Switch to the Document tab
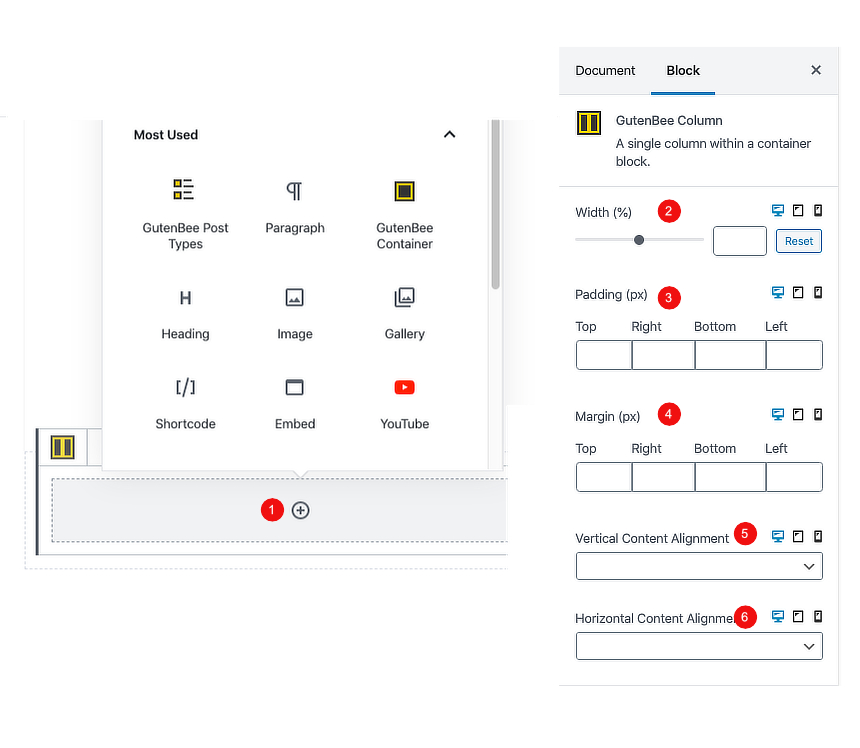Image resolution: width=860 pixels, height=748 pixels. pyautogui.click(x=605, y=70)
